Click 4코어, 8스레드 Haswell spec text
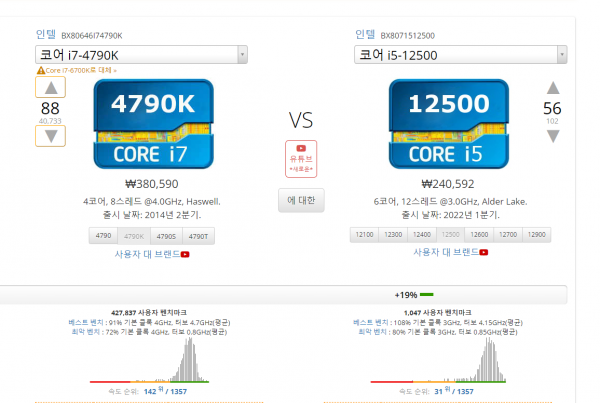600x403 pixels. (152, 202)
